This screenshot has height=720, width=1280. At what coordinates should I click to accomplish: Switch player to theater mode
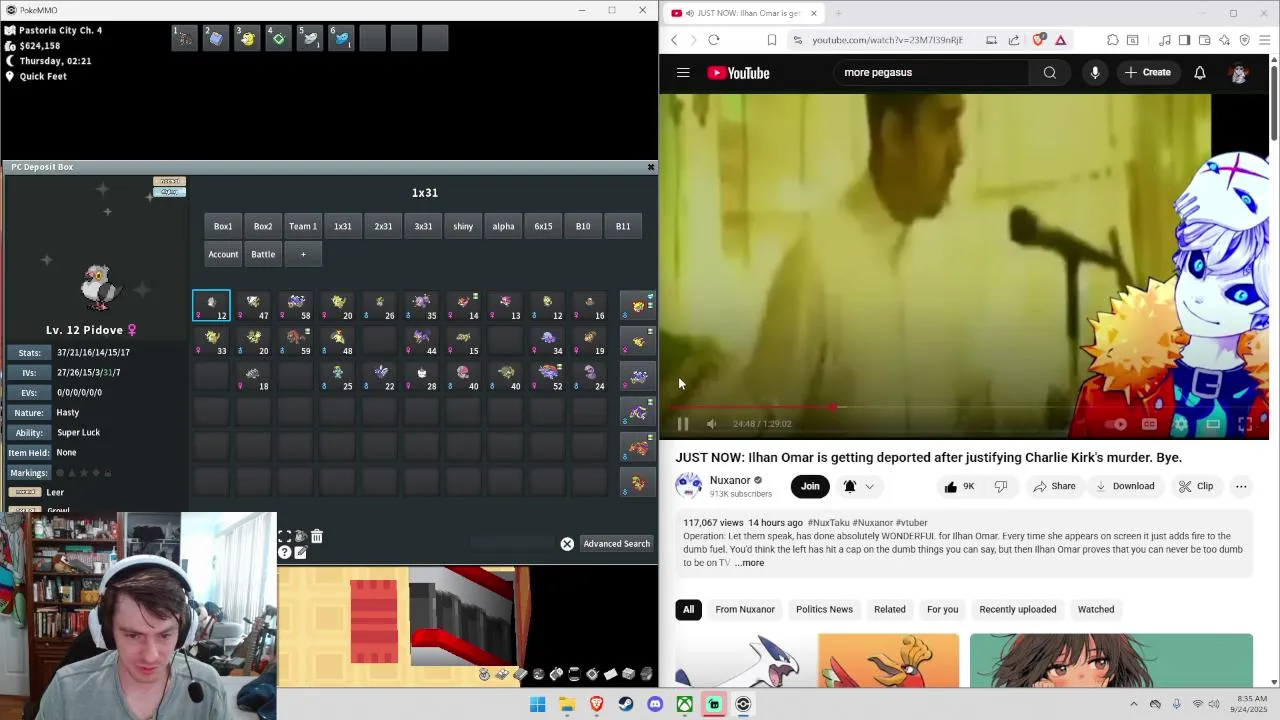click(x=1213, y=424)
